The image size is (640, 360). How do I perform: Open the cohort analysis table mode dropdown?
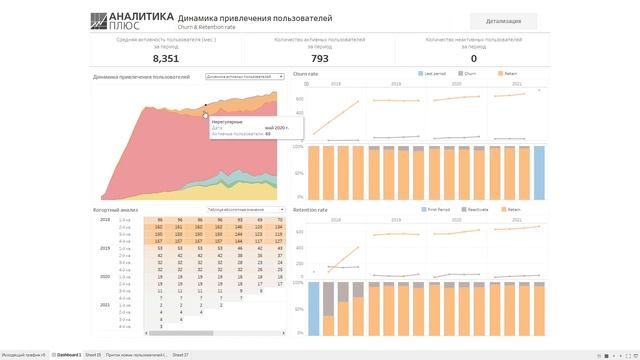[x=245, y=210]
